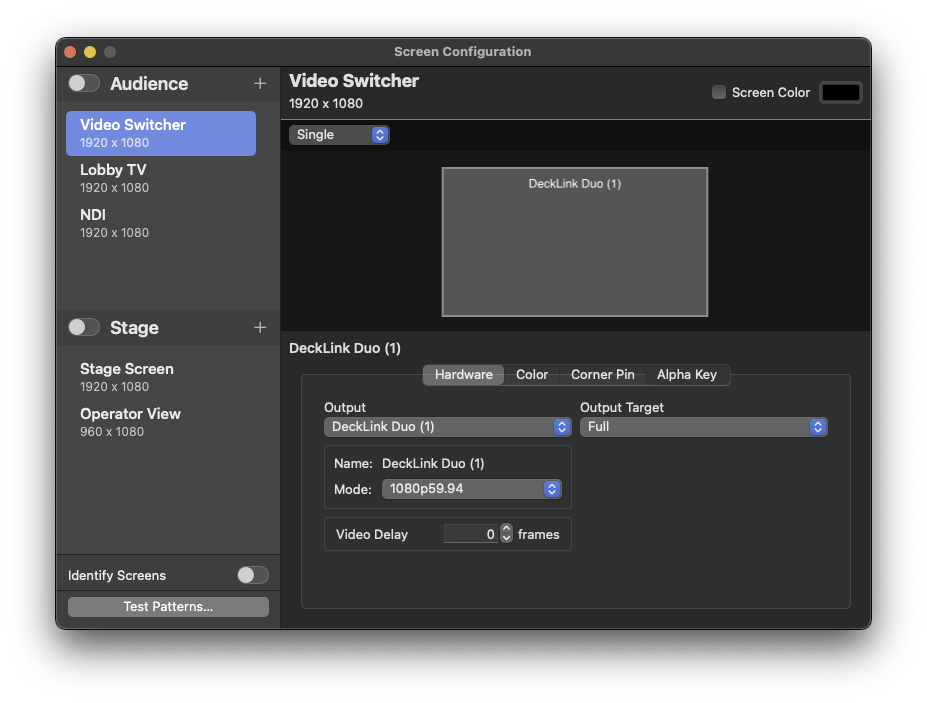Enable the Identify Screens switch
The width and height of the screenshot is (927, 703).
click(x=252, y=575)
